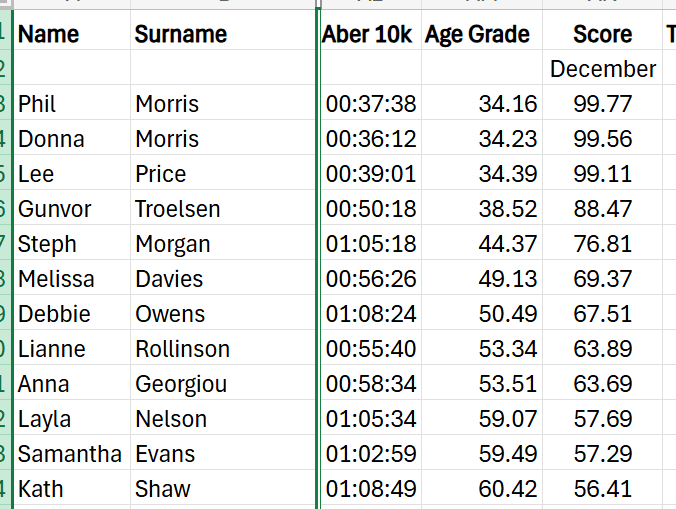This screenshot has width=676, height=509.
Task: Click the score cell 99.77
Action: (602, 104)
